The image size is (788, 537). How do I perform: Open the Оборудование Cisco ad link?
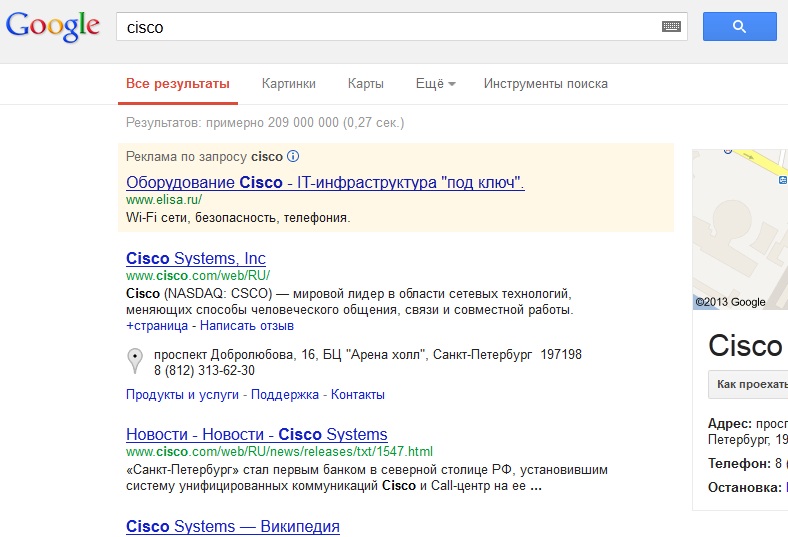(x=325, y=182)
